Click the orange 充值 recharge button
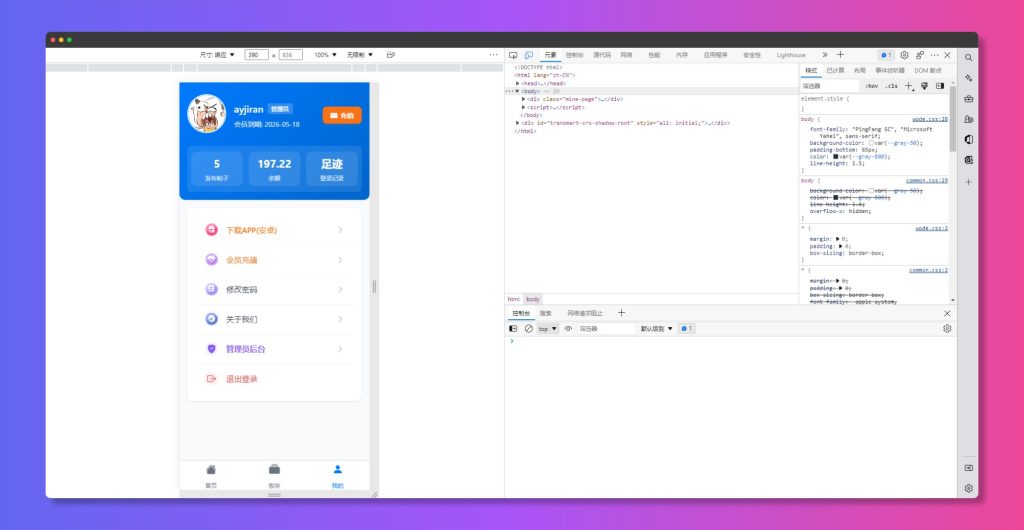The height and width of the screenshot is (530, 1024). [342, 116]
